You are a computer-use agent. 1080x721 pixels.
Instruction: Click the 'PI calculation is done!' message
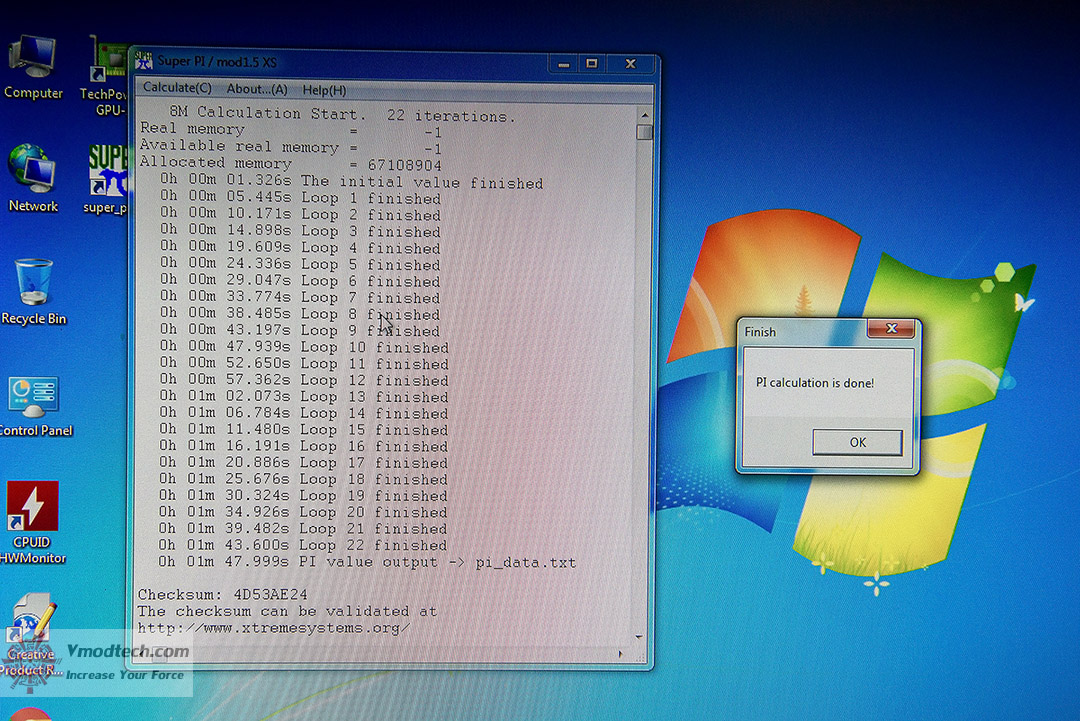pos(815,383)
